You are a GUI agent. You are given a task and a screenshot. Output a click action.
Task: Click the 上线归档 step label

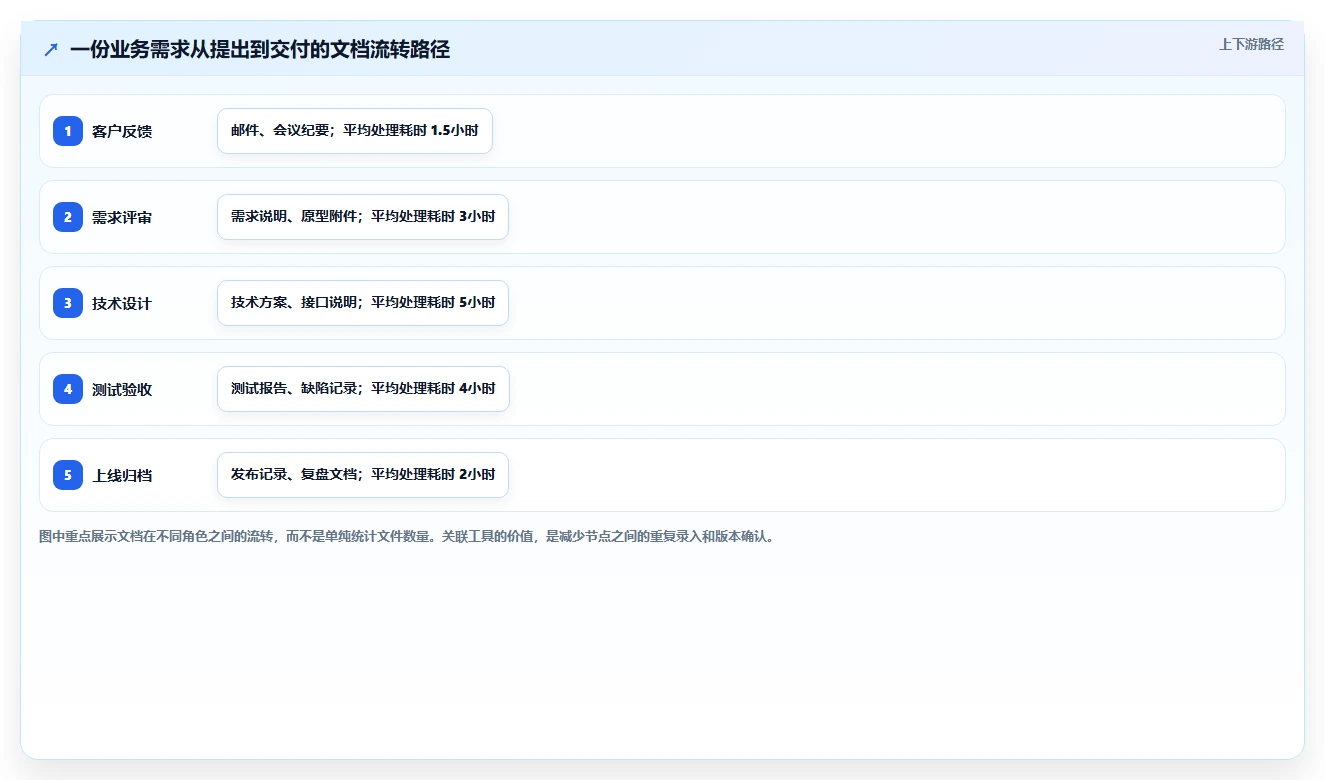click(122, 475)
